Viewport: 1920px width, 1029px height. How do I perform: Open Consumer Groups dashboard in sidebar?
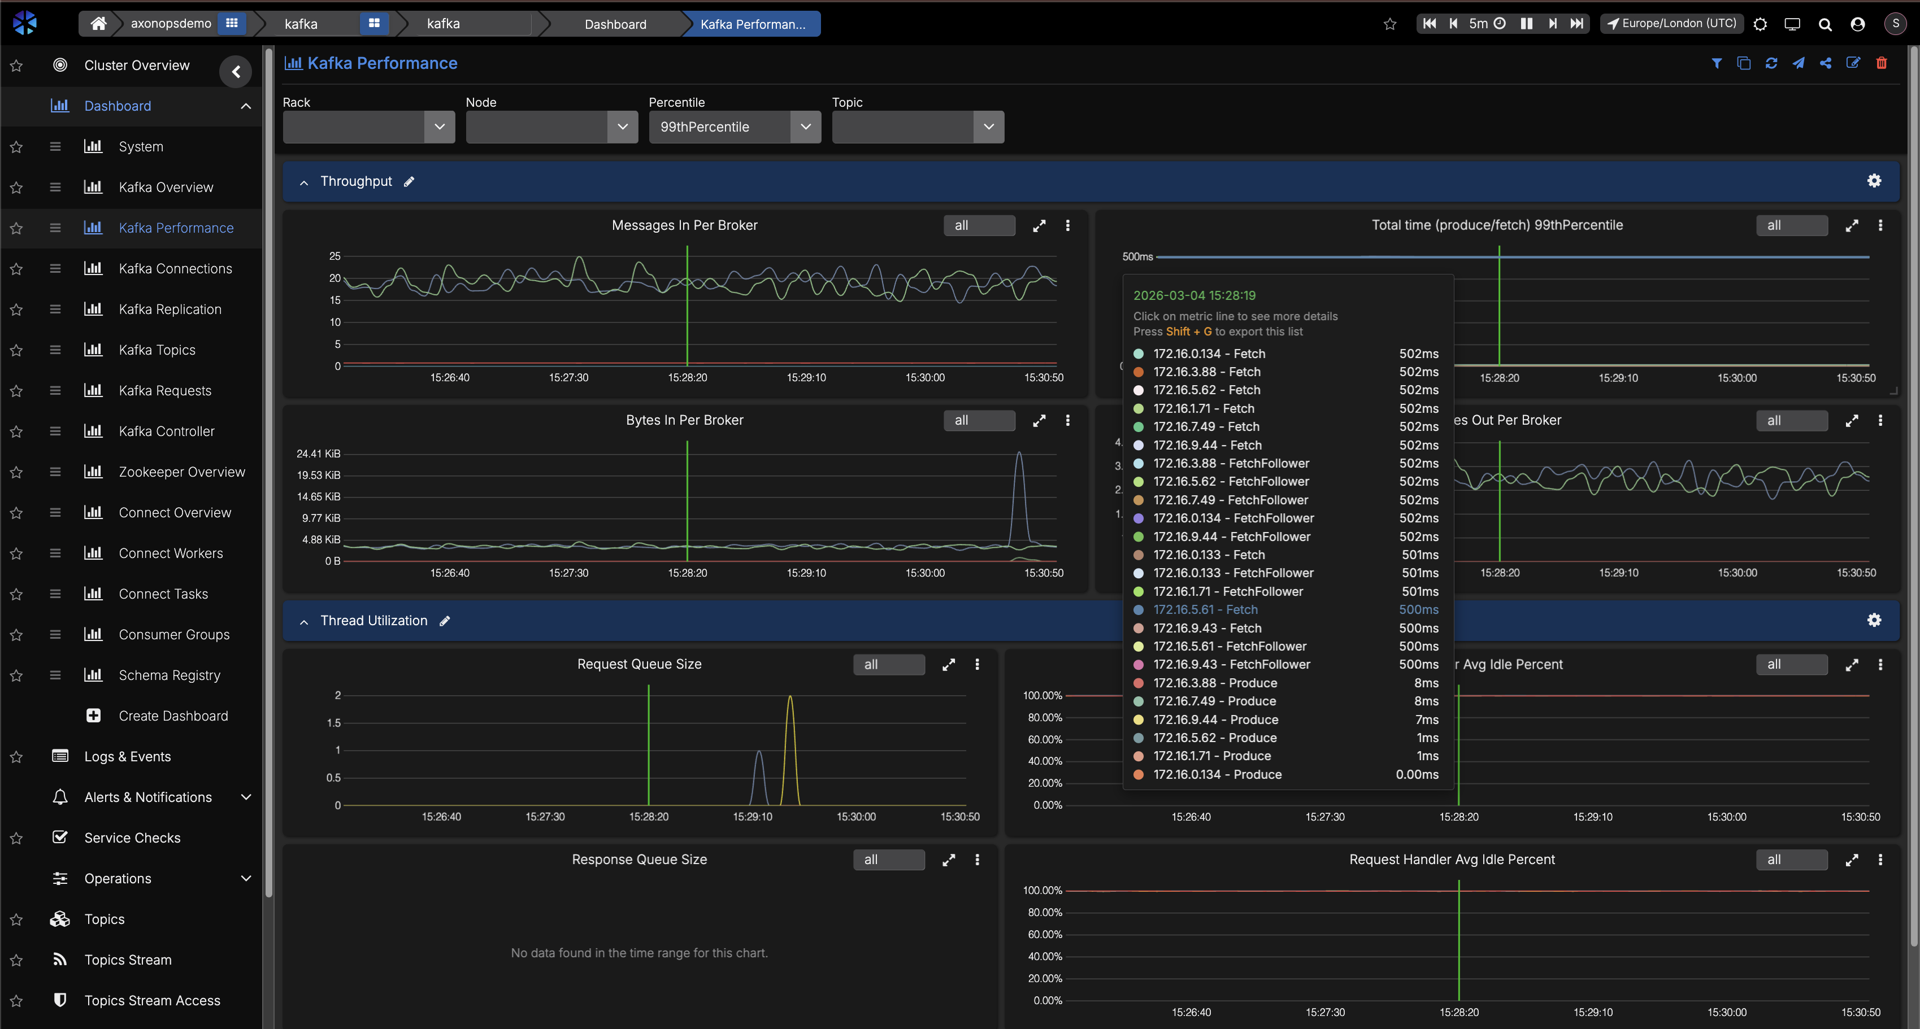174,635
